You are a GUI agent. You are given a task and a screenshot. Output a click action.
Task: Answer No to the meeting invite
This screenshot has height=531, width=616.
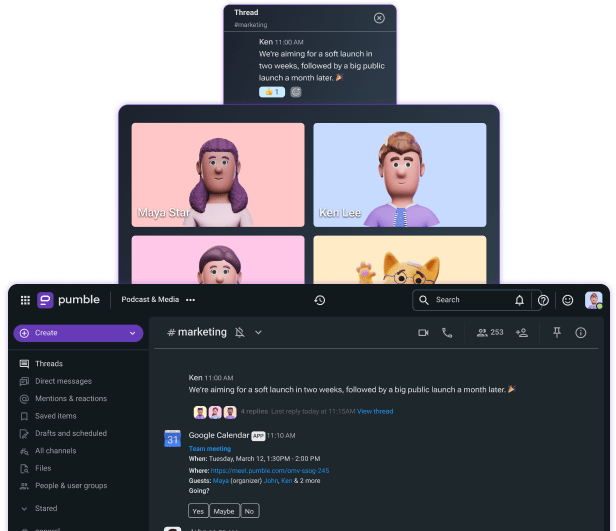click(249, 511)
